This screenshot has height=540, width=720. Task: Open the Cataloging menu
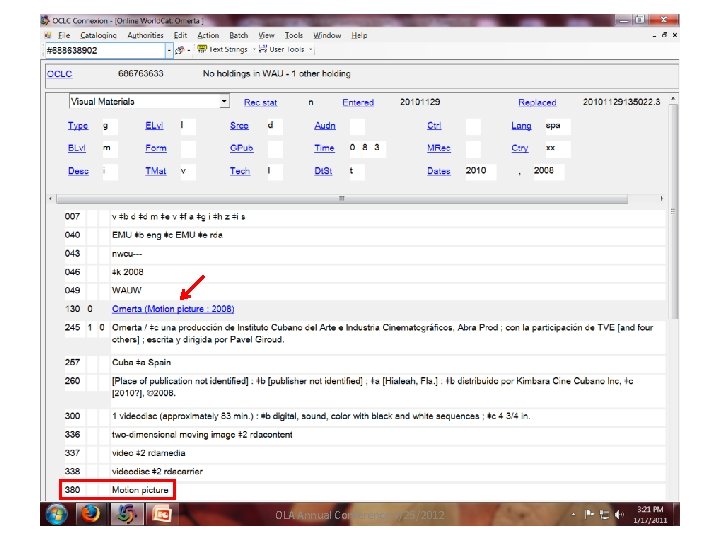[98, 35]
